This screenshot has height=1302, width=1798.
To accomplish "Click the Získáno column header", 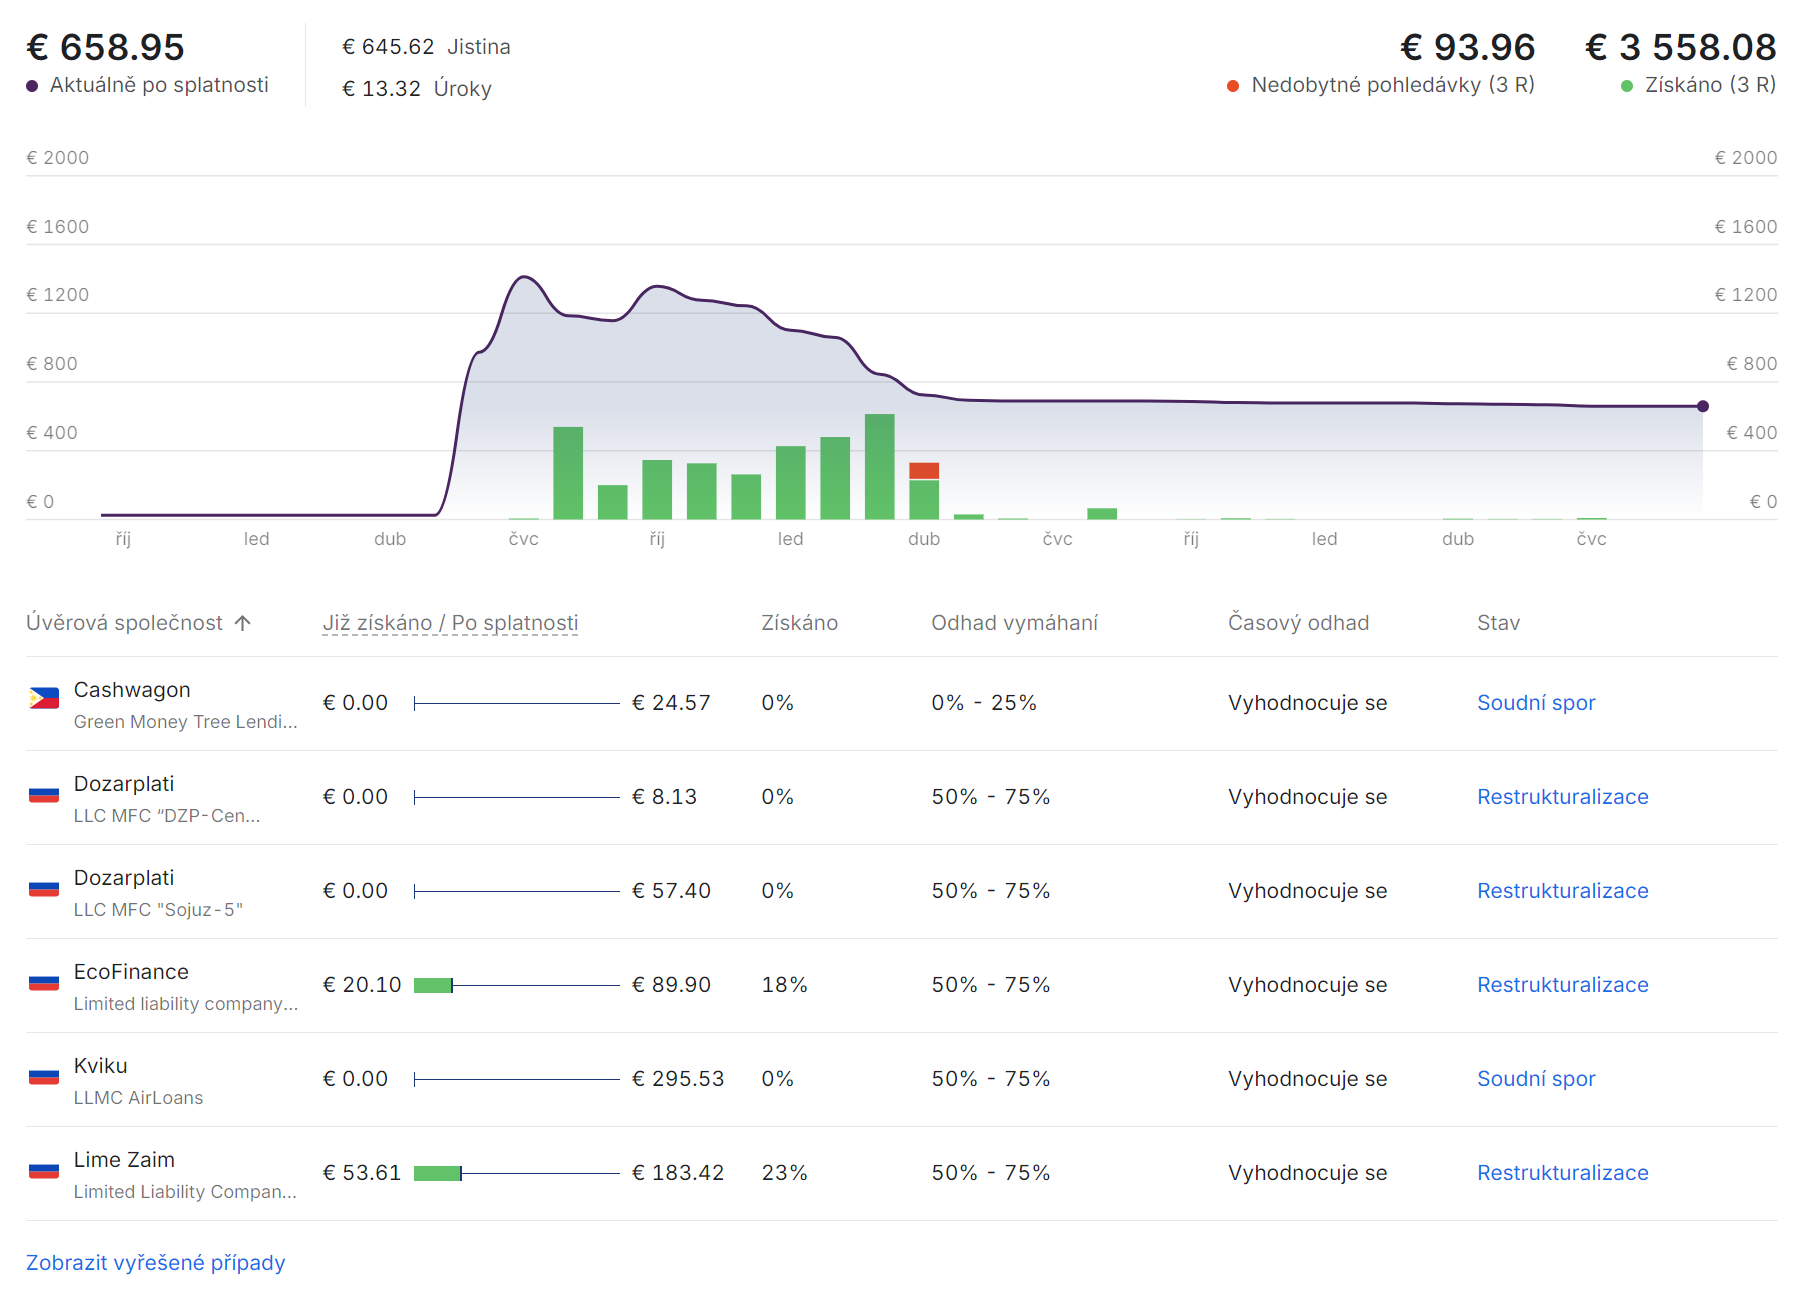I will 800,623.
